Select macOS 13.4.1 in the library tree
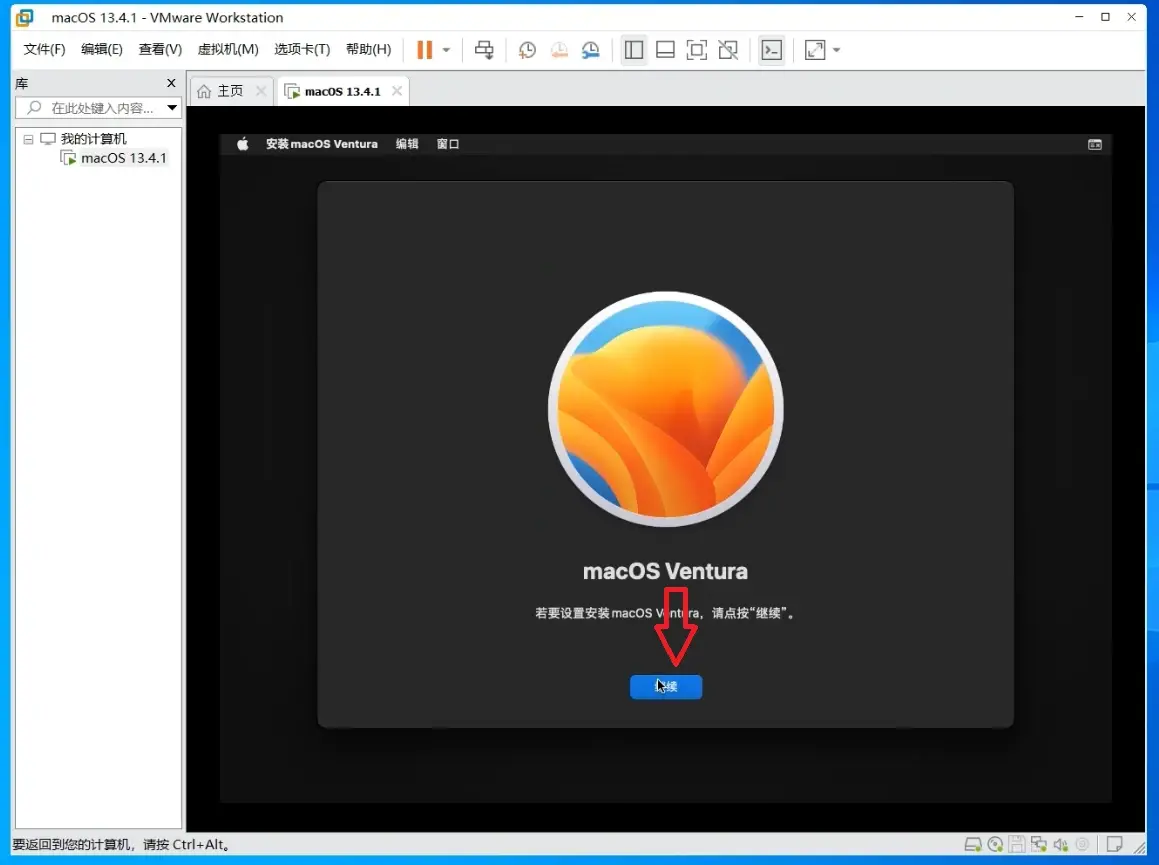 [123, 158]
